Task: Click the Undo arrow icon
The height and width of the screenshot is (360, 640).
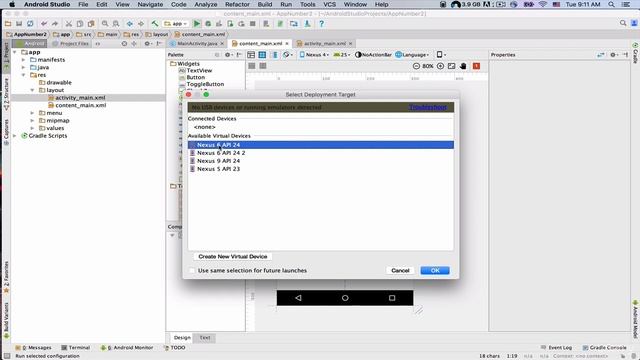Action: 44,24
